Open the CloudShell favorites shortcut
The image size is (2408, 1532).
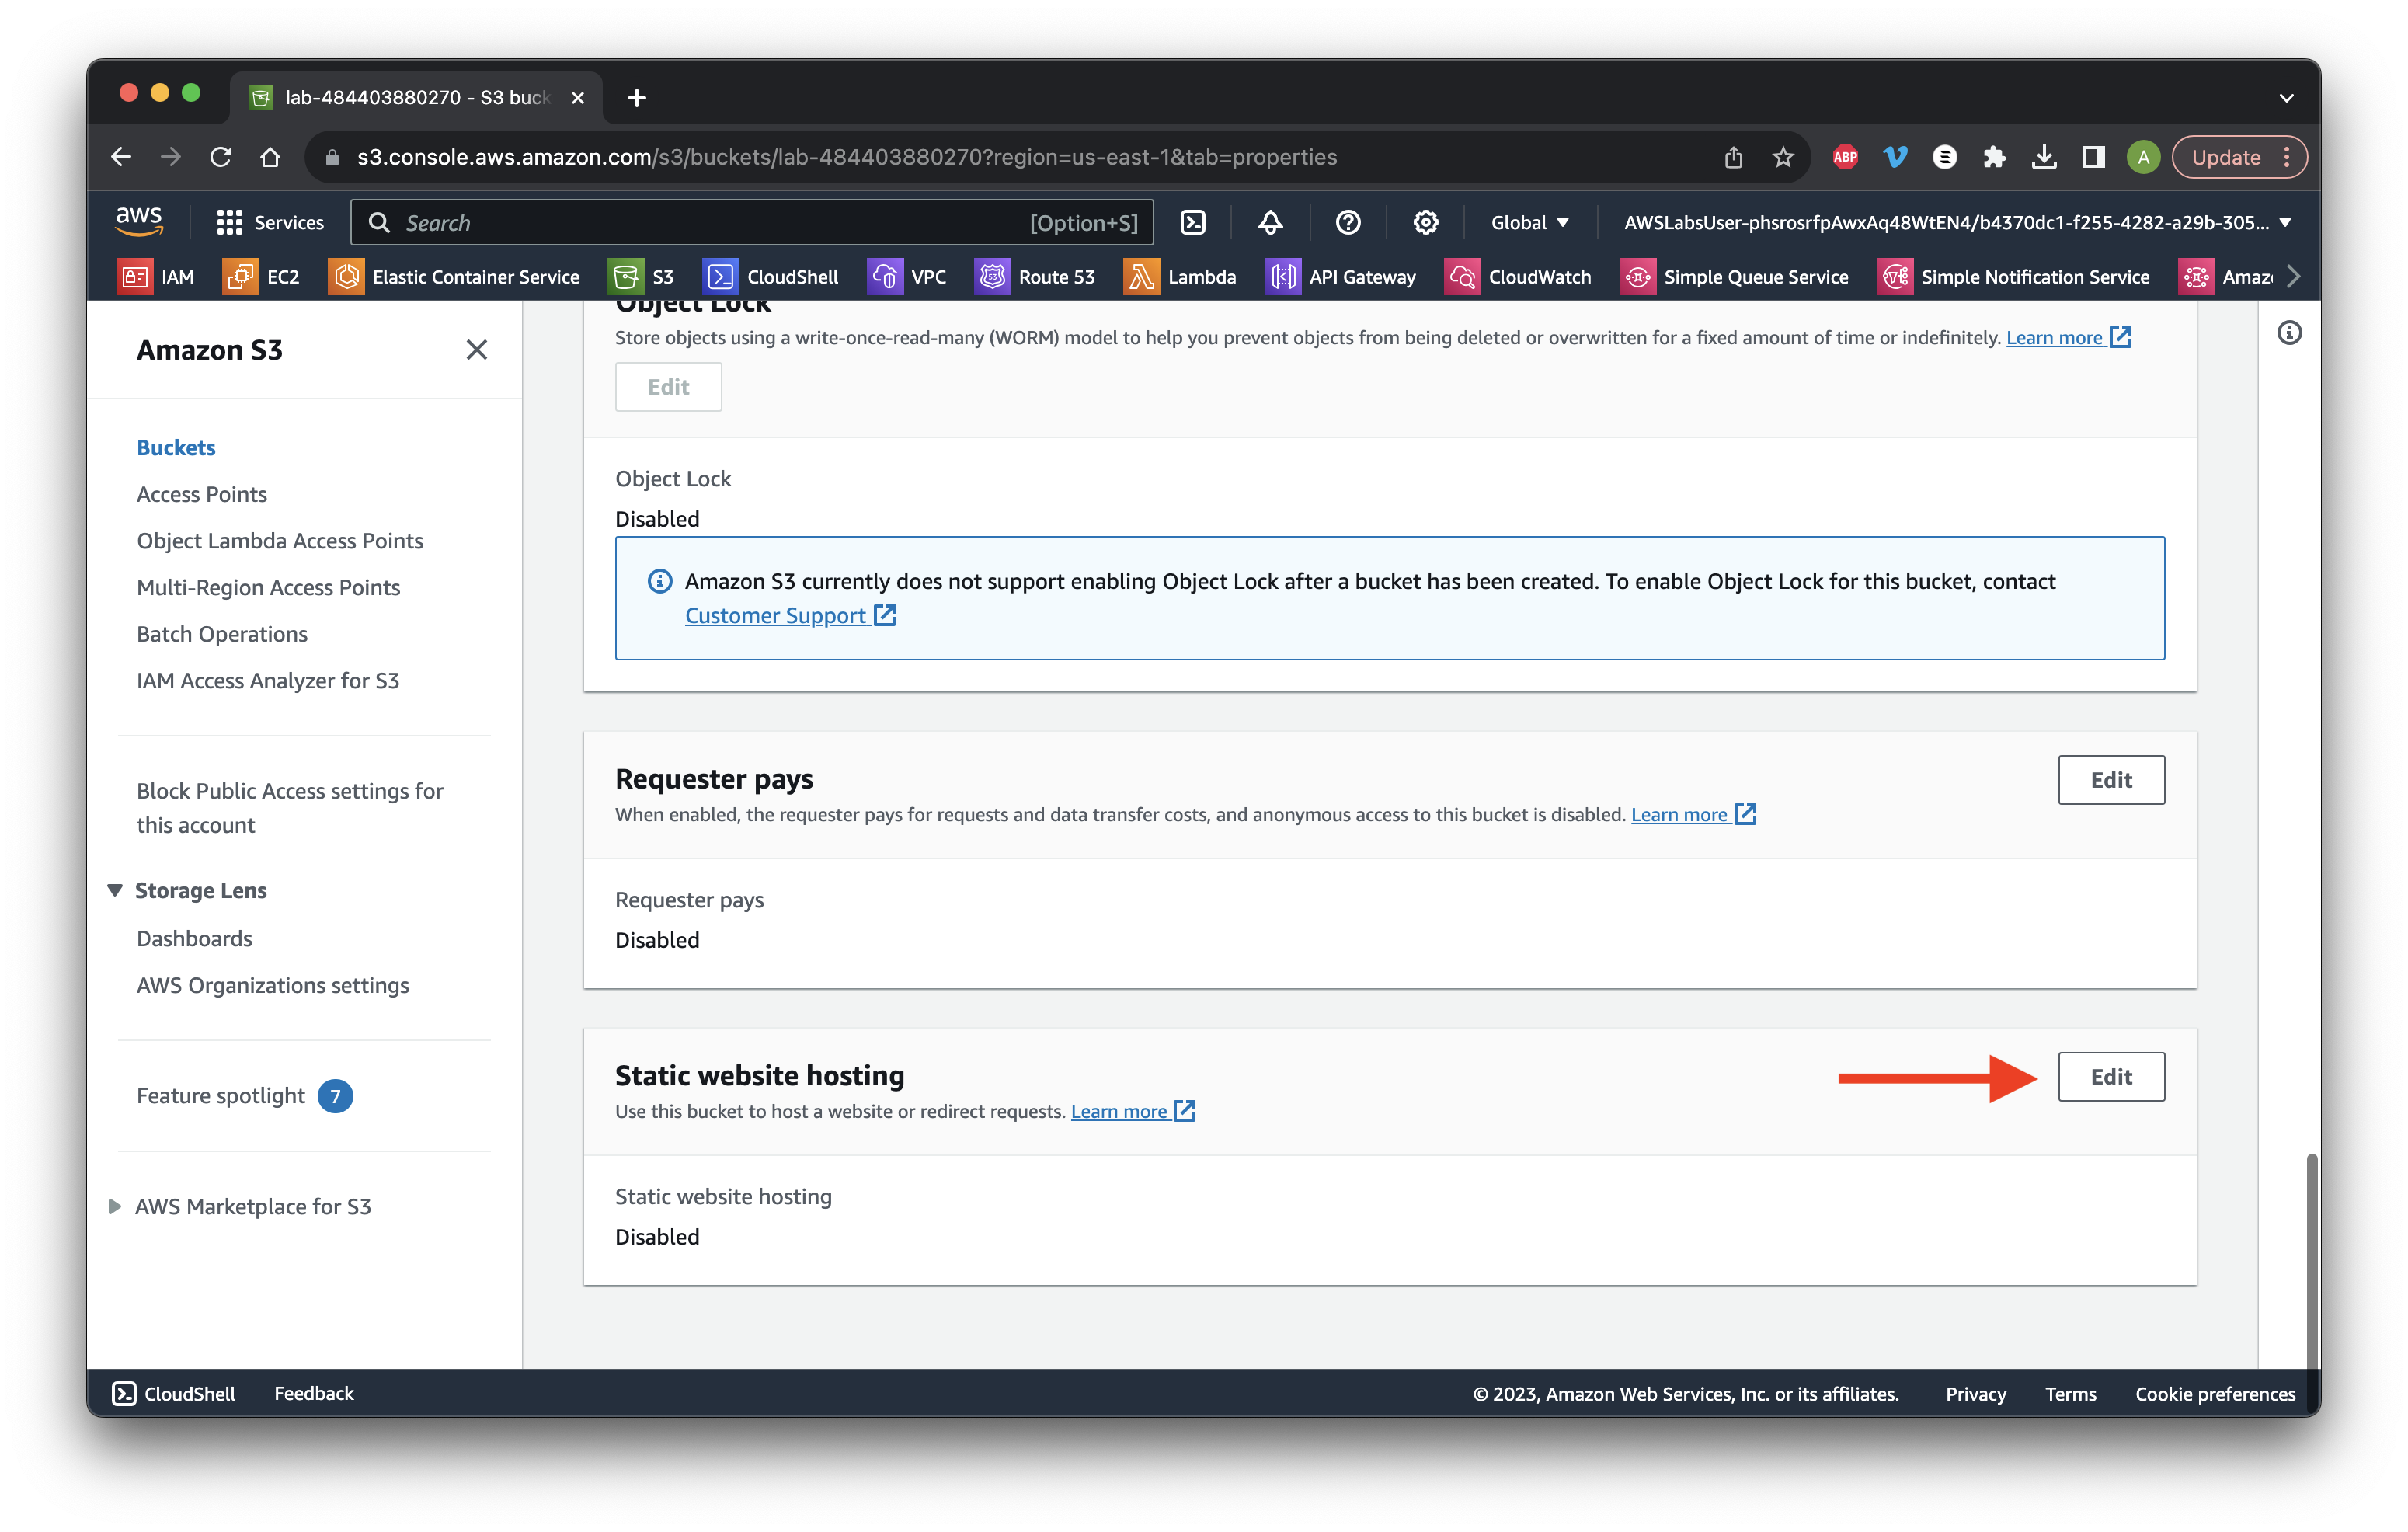771,276
